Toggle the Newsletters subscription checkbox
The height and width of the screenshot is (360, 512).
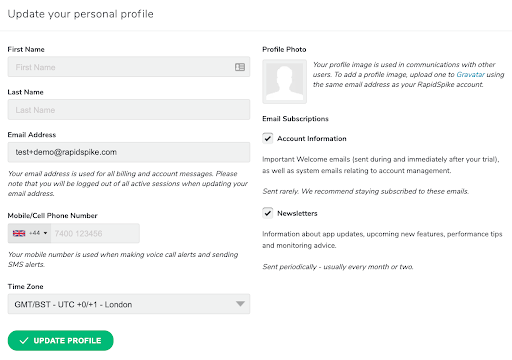tap(268, 213)
